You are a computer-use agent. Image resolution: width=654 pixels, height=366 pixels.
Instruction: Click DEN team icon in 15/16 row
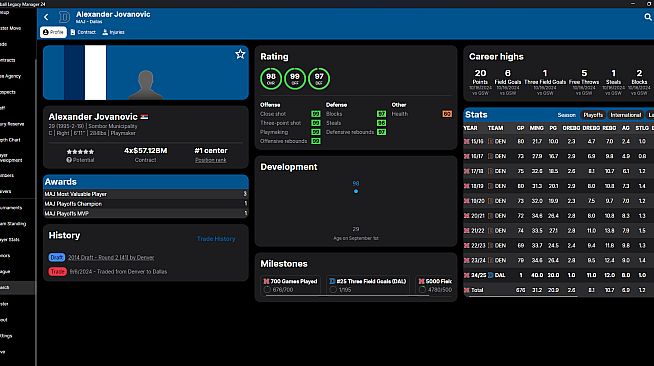(x=491, y=142)
